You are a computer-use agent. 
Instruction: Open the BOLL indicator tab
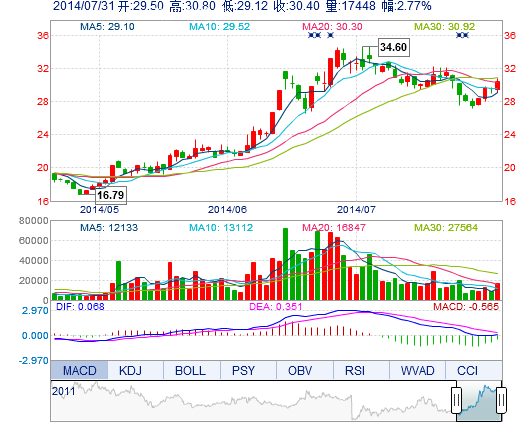[190, 370]
